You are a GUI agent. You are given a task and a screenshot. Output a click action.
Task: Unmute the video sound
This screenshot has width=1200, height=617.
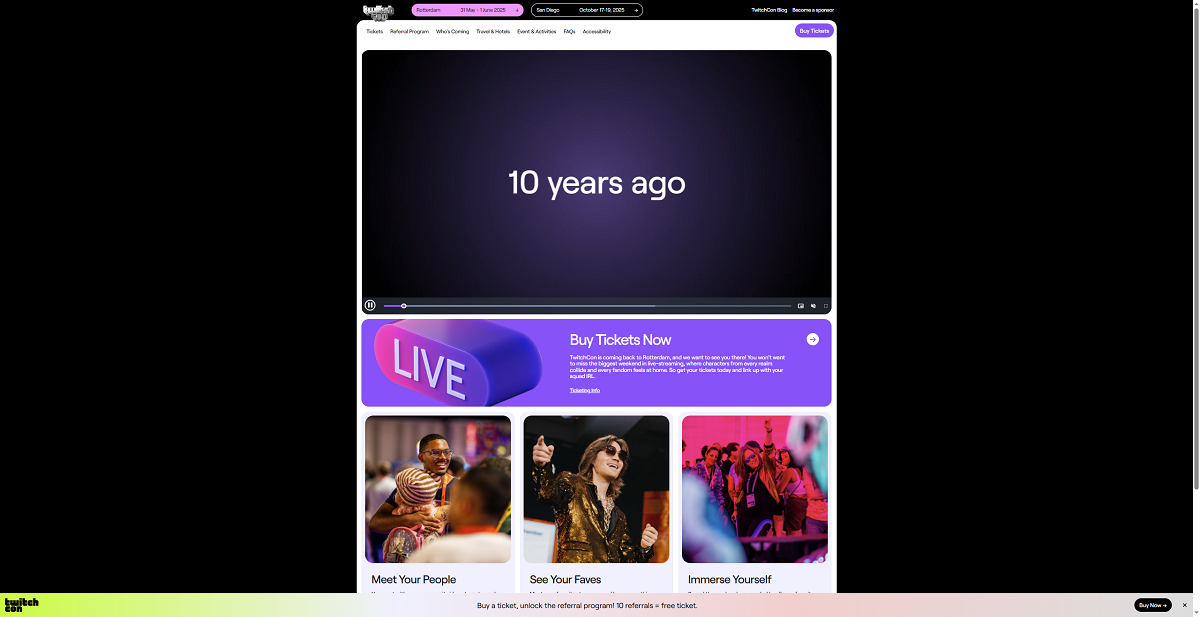click(x=813, y=306)
